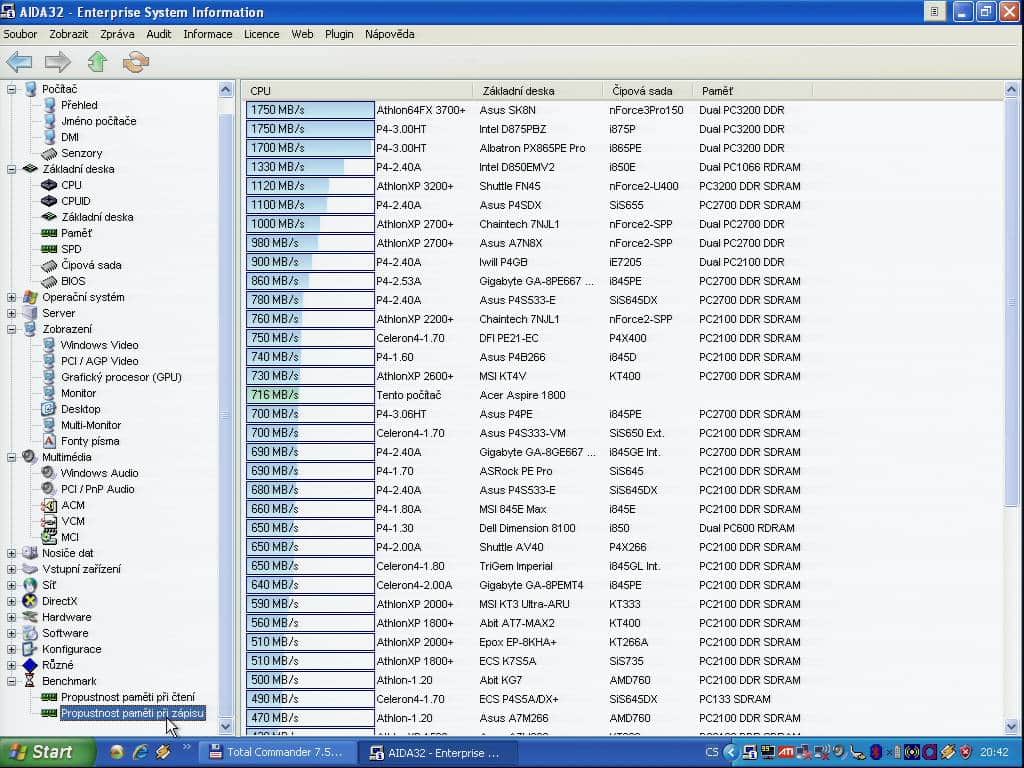Click the Fonty písma font icon
The width and height of the screenshot is (1024, 768).
(49, 441)
